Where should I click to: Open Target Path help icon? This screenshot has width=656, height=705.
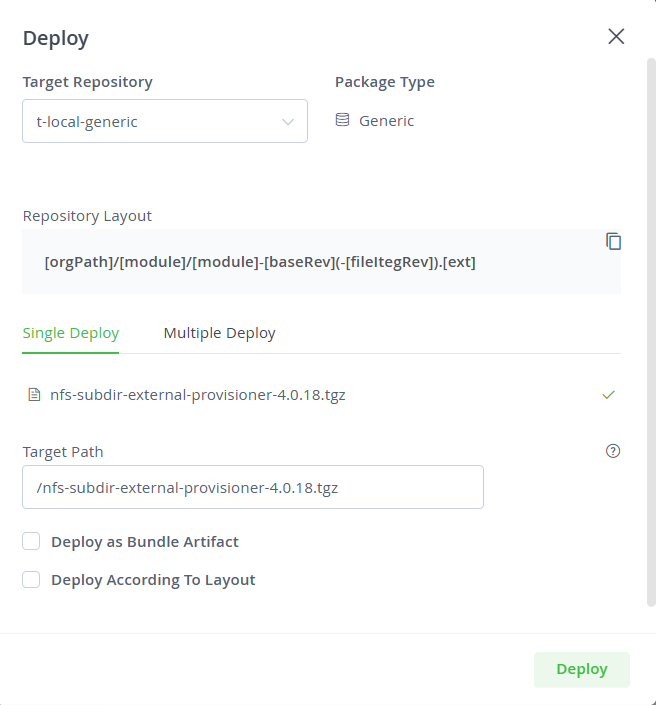click(x=613, y=451)
